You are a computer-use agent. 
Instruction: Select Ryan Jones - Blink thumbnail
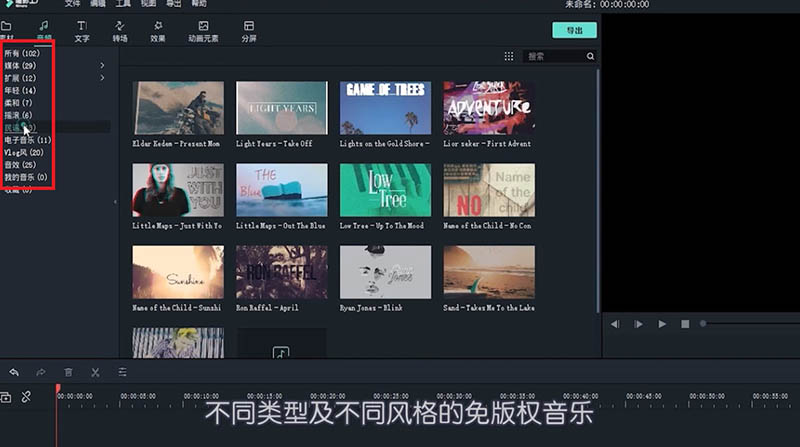pyautogui.click(x=385, y=272)
